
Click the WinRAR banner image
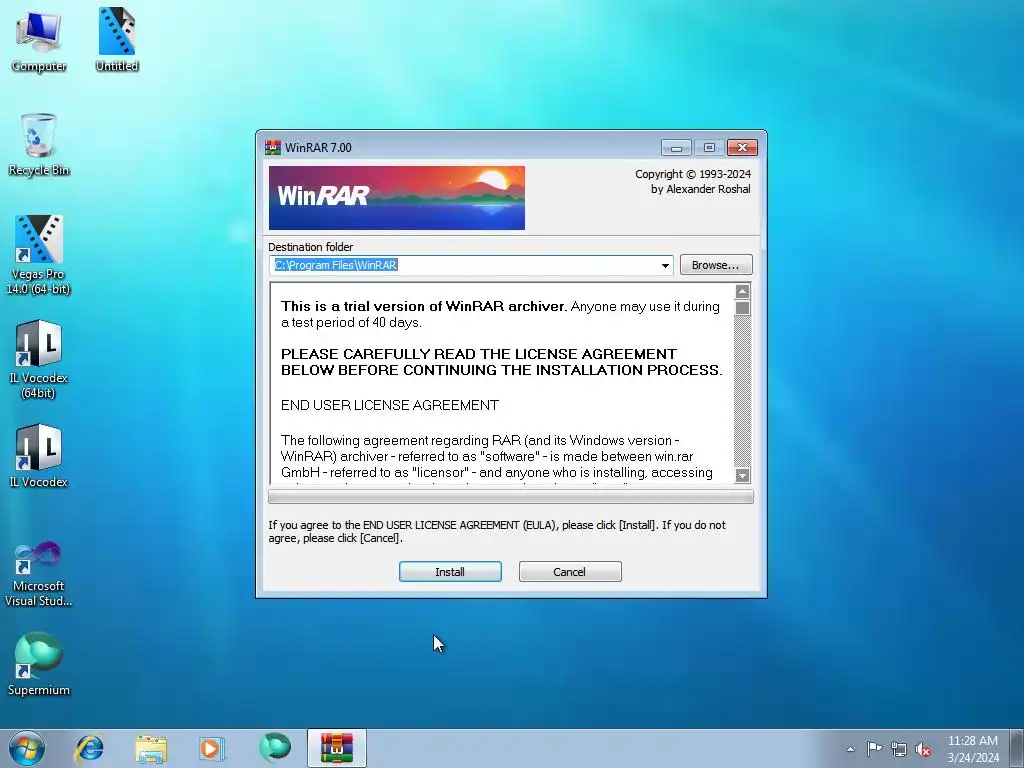pyautogui.click(x=396, y=198)
